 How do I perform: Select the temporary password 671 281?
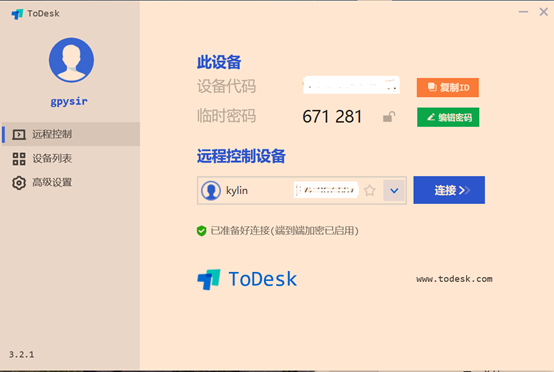(x=332, y=117)
